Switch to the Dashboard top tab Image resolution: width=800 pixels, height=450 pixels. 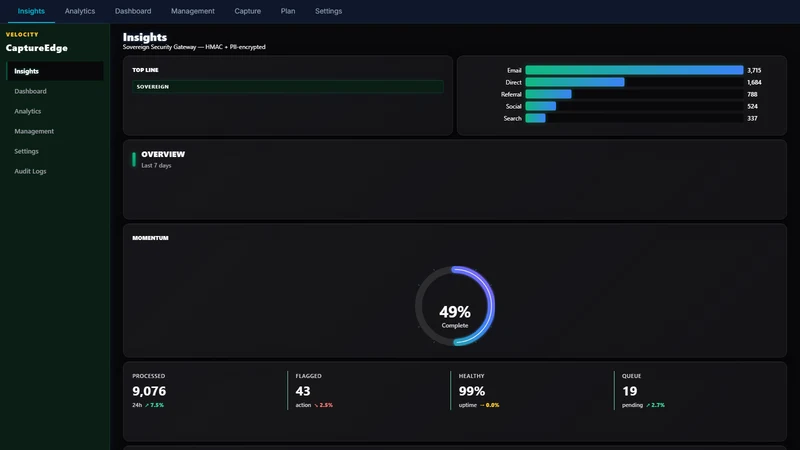[x=133, y=11]
